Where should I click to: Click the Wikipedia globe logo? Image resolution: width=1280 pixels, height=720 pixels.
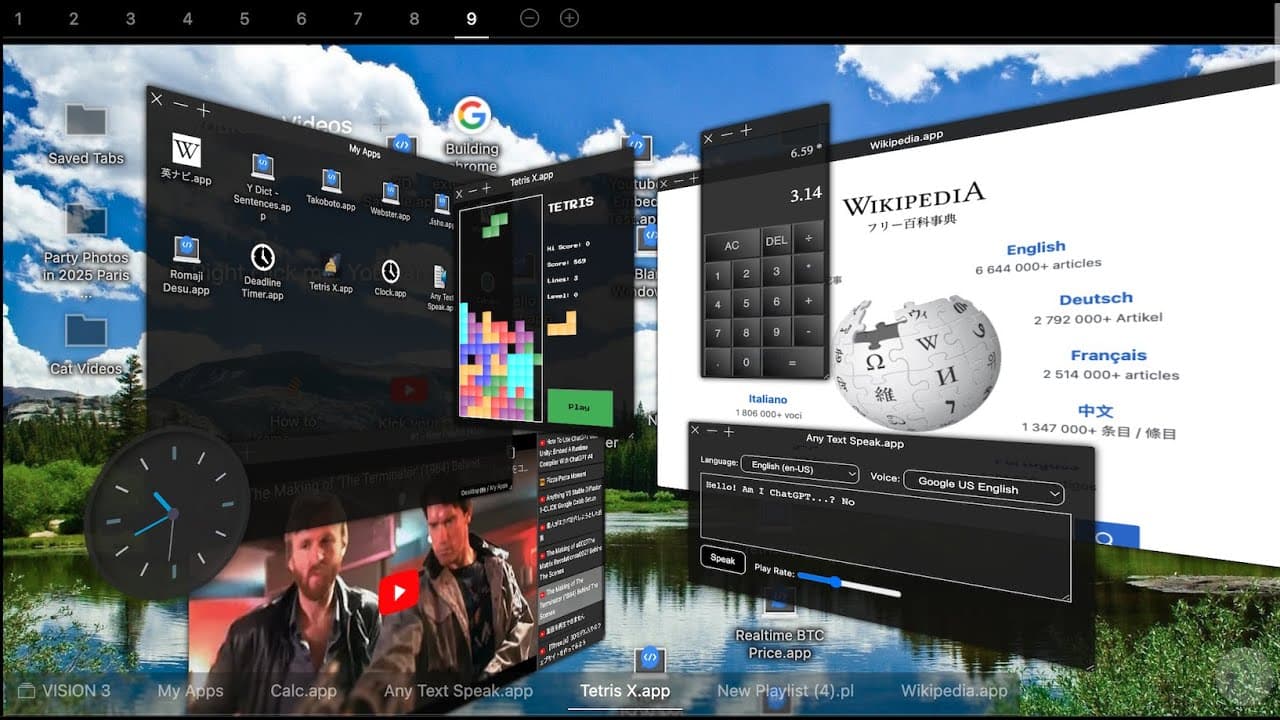[x=916, y=363]
